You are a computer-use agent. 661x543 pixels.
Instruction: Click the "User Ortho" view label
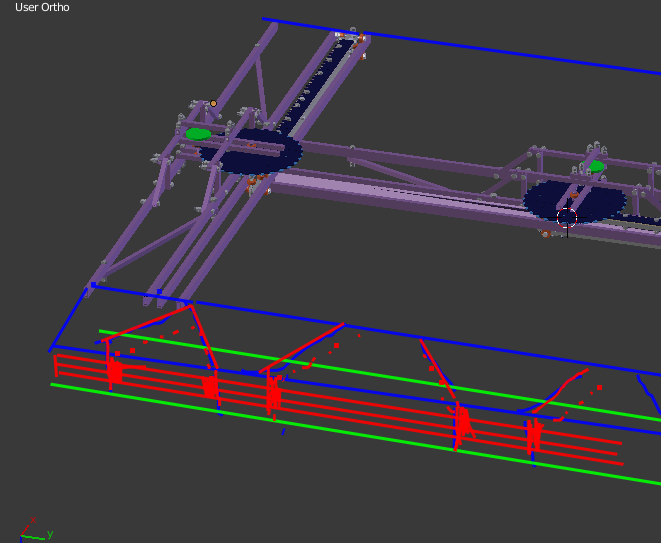(42, 7)
